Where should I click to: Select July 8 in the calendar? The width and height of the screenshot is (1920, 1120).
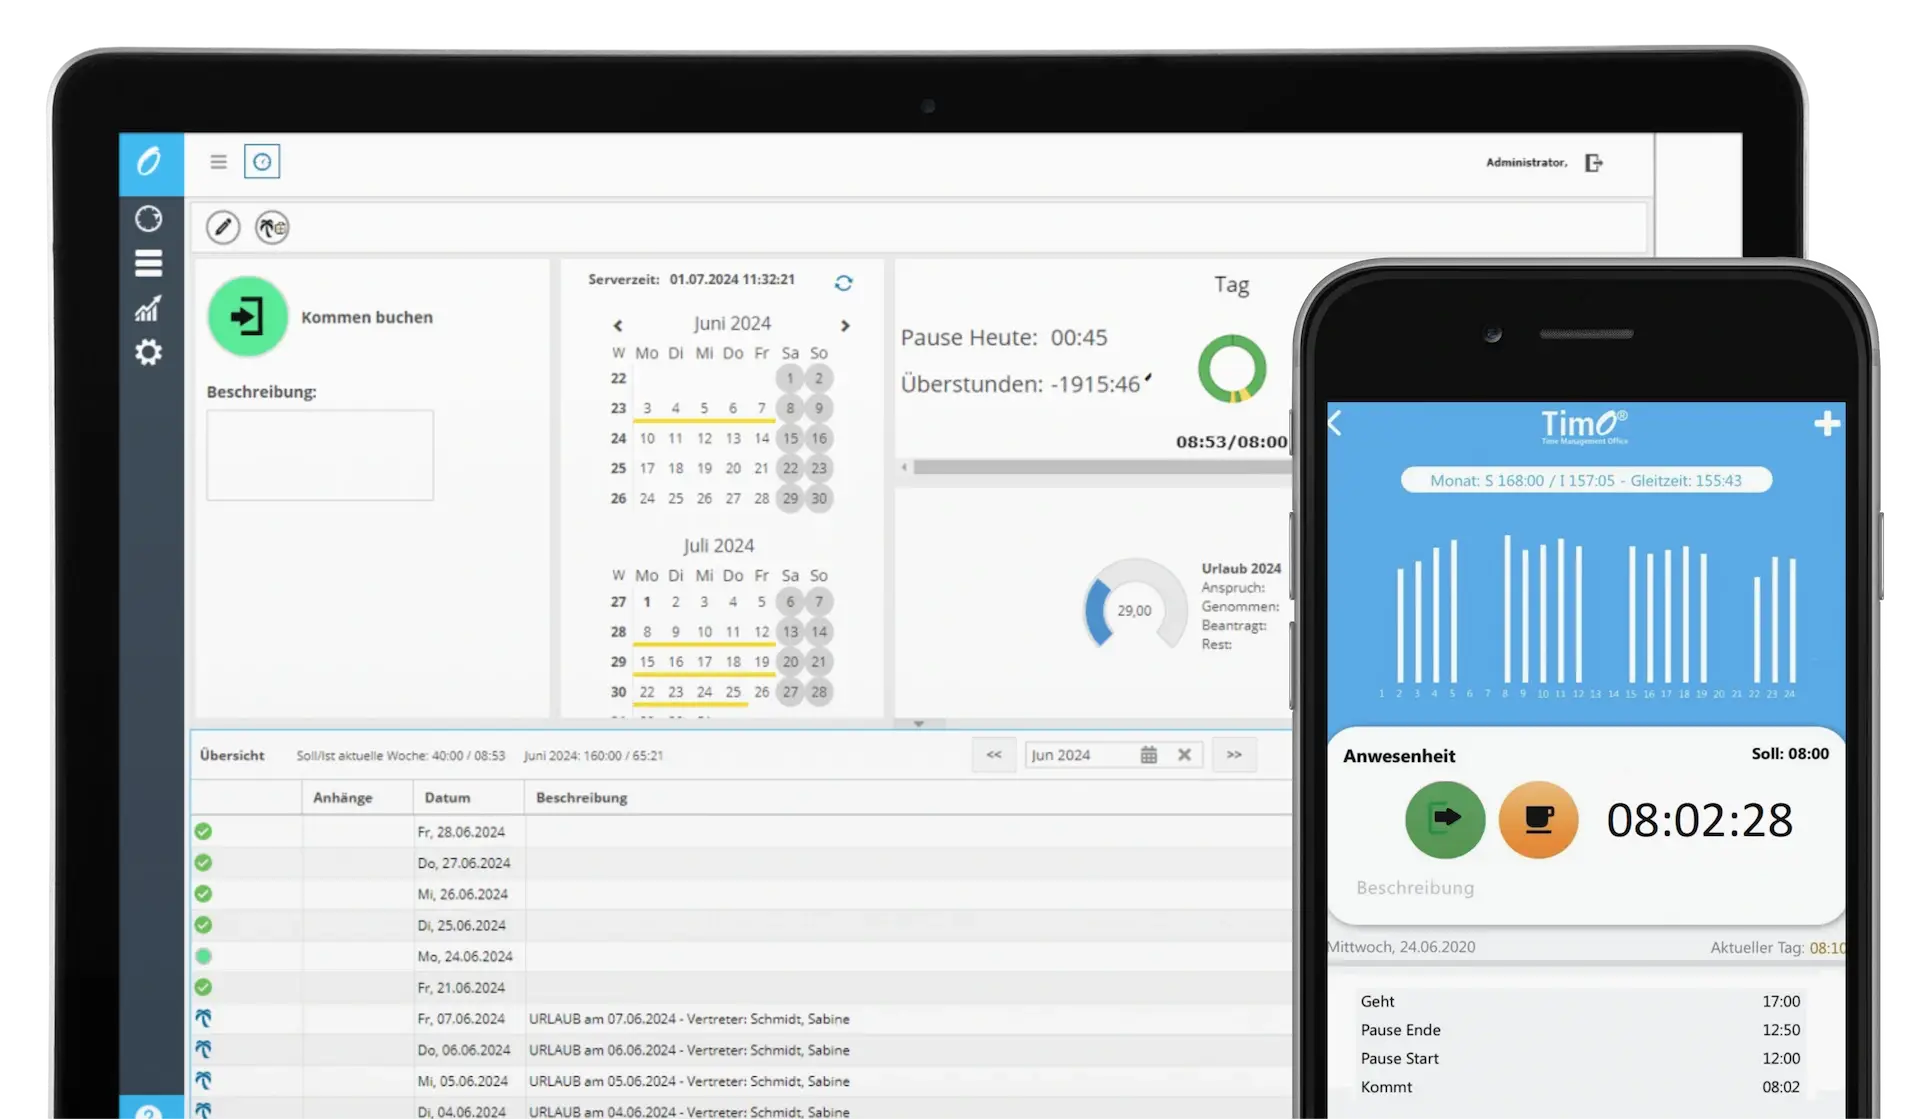(x=647, y=632)
